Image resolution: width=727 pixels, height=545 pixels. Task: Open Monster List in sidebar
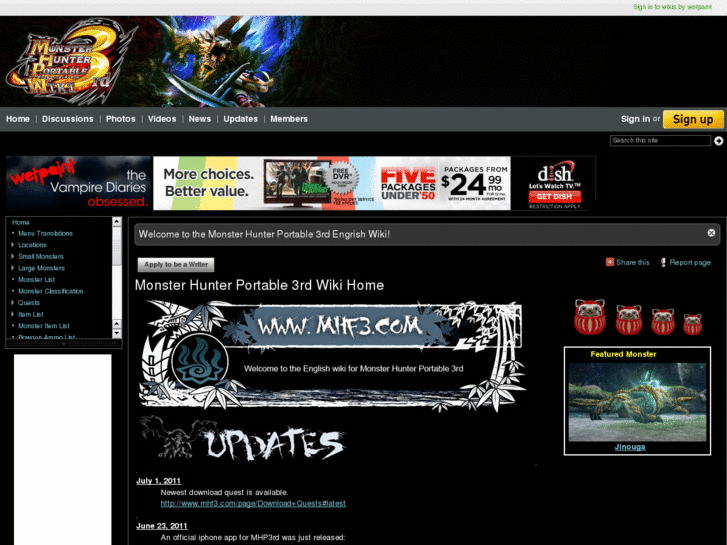coord(37,280)
